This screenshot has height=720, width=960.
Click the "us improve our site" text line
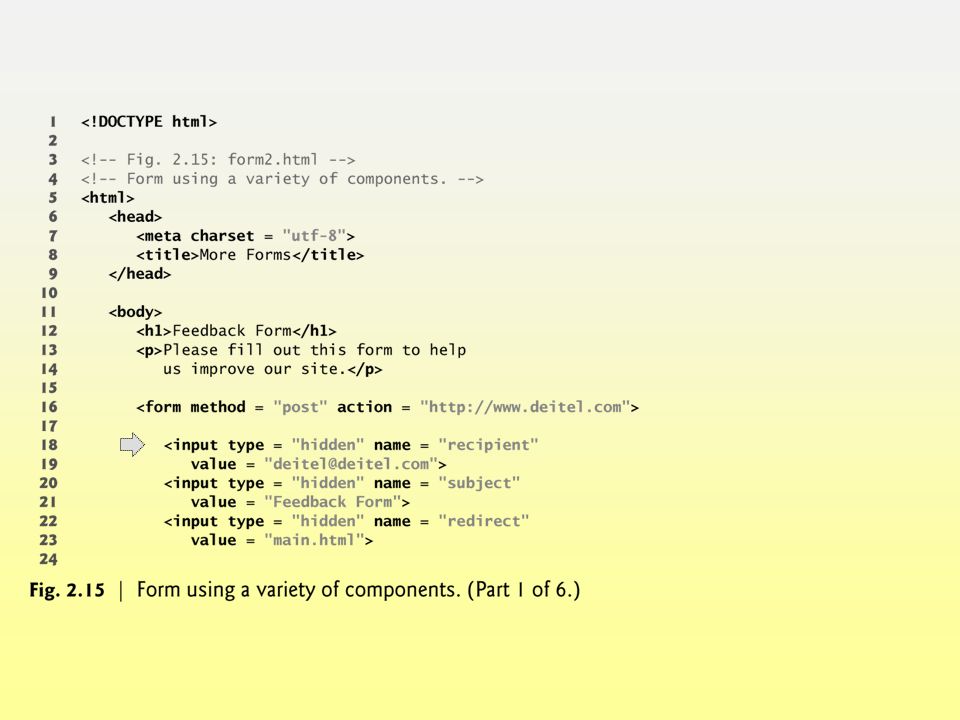click(272, 369)
